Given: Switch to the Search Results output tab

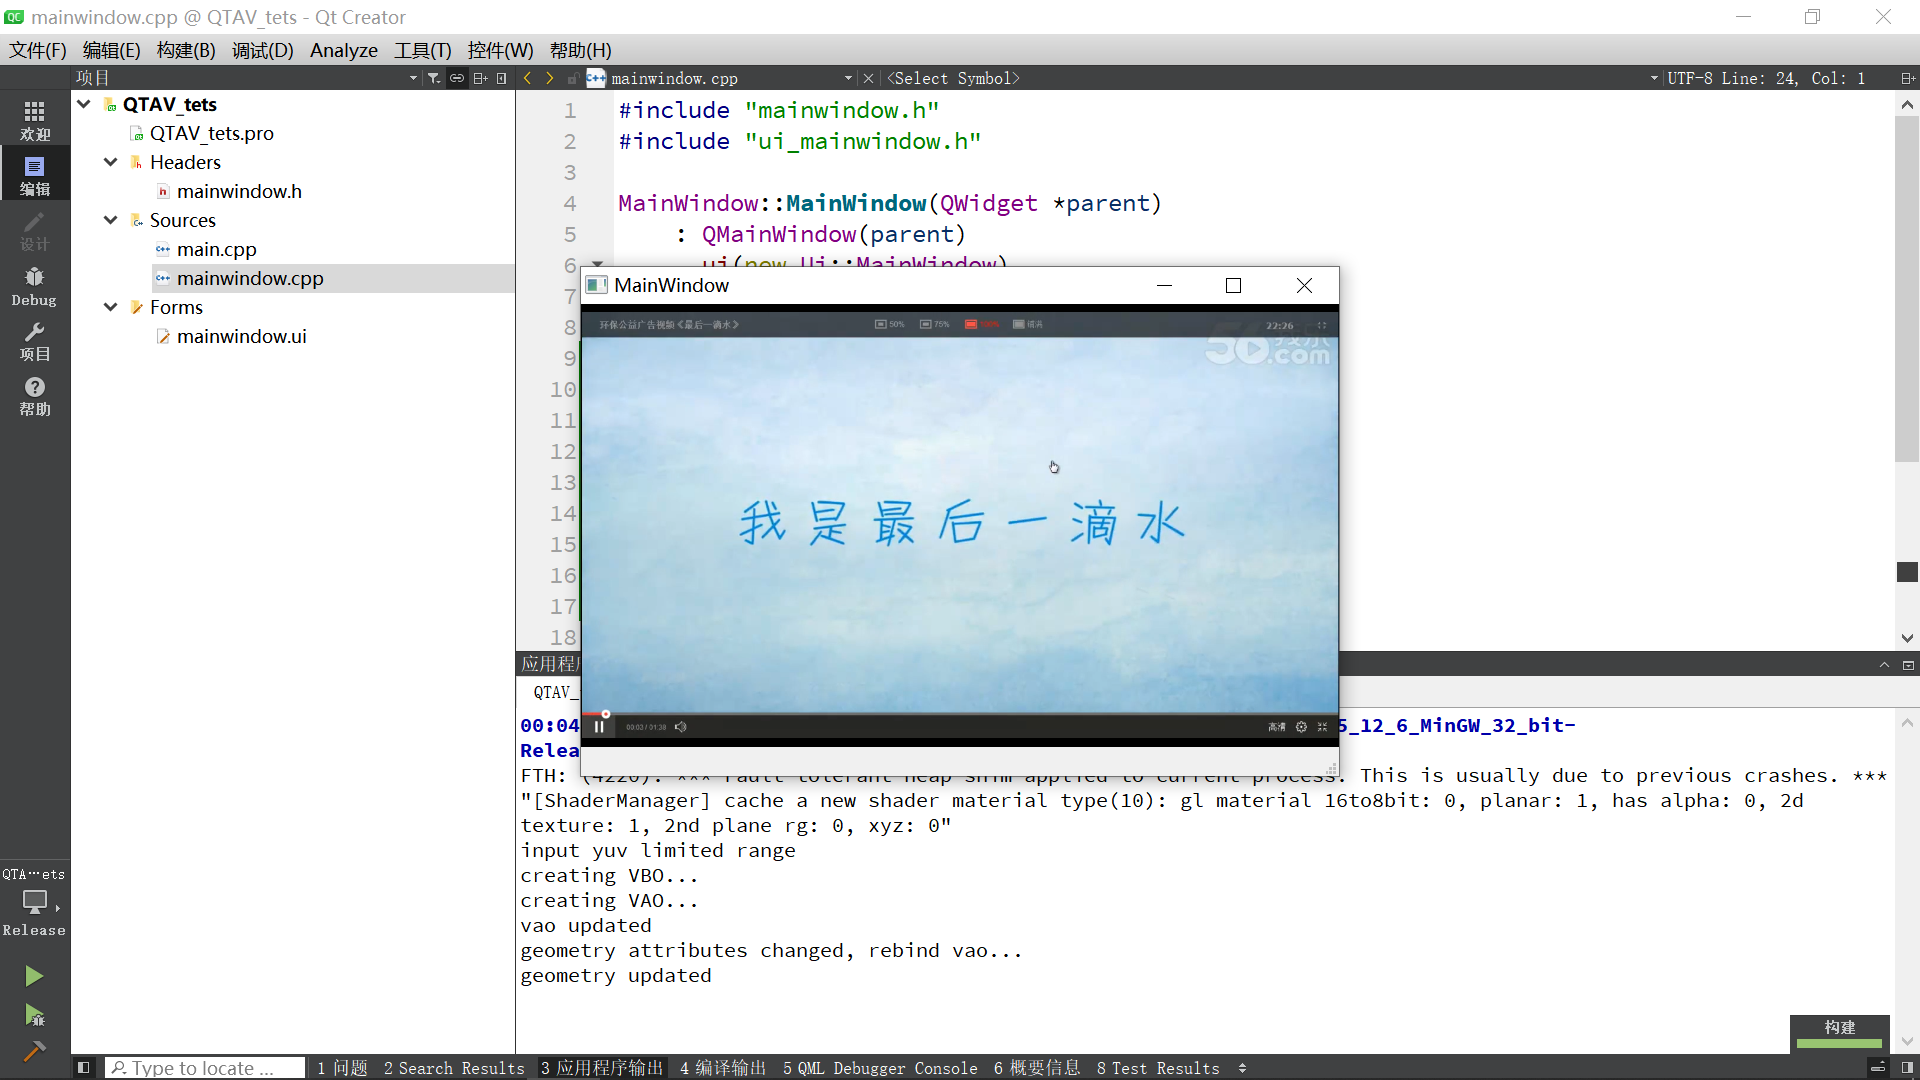Looking at the screenshot, I should (x=453, y=1068).
